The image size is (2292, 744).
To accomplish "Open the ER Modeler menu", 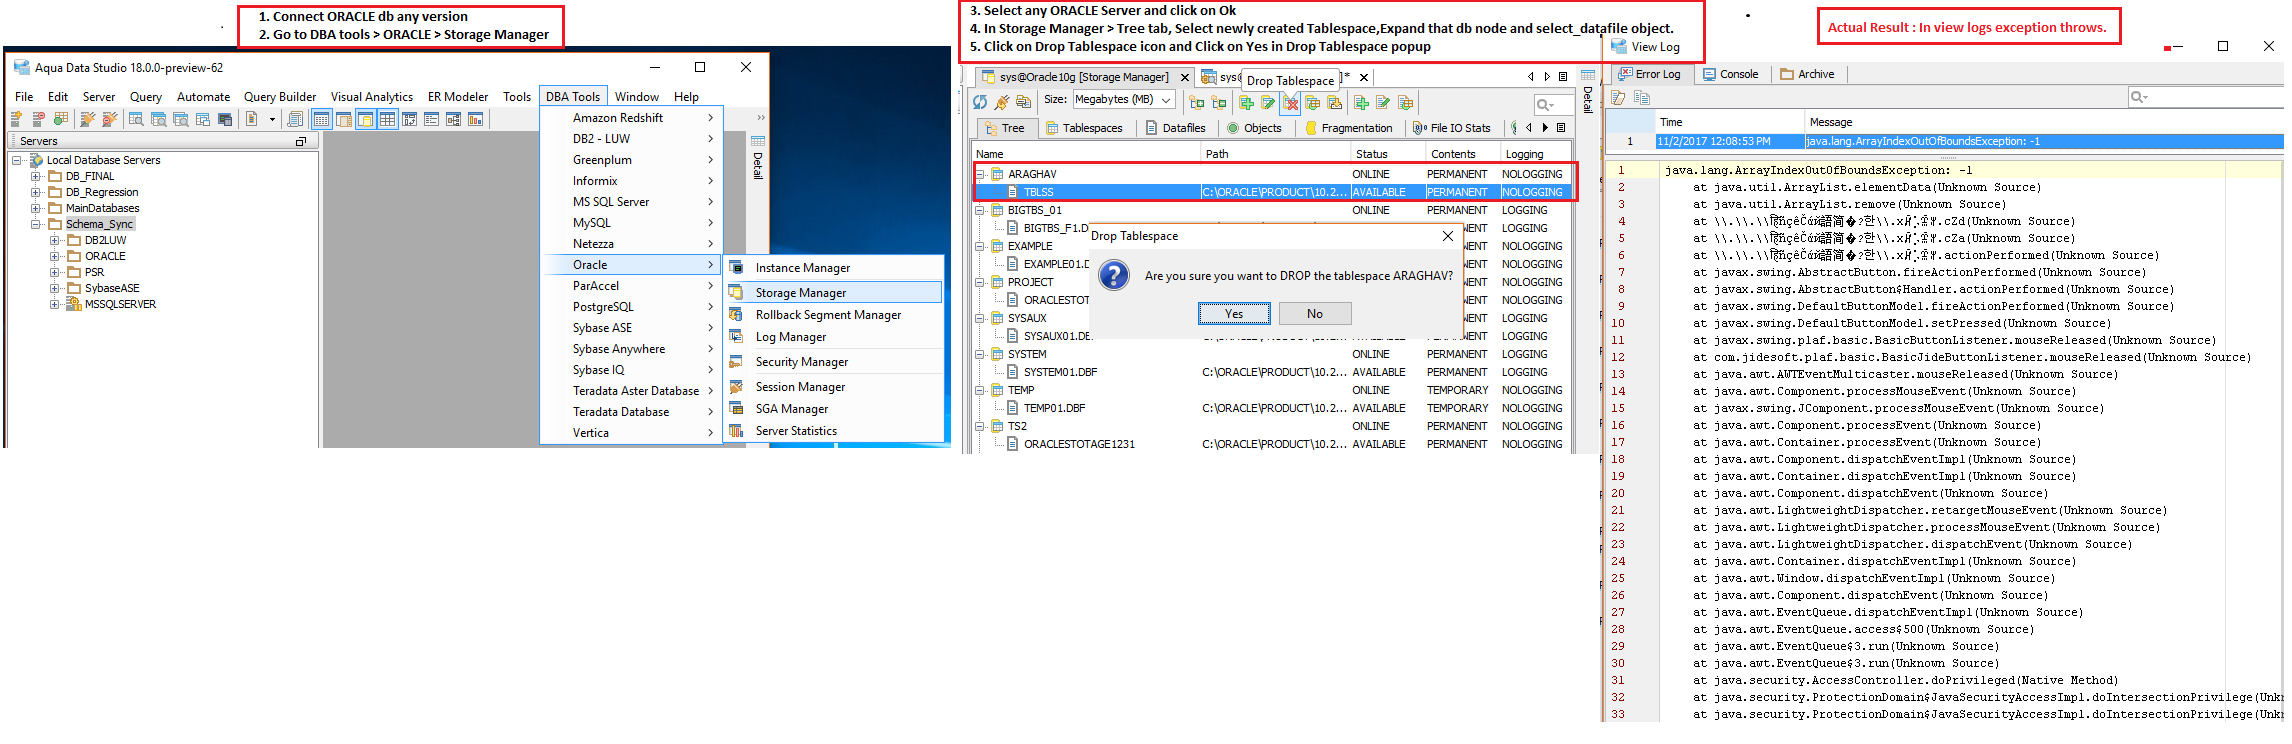I will (458, 97).
